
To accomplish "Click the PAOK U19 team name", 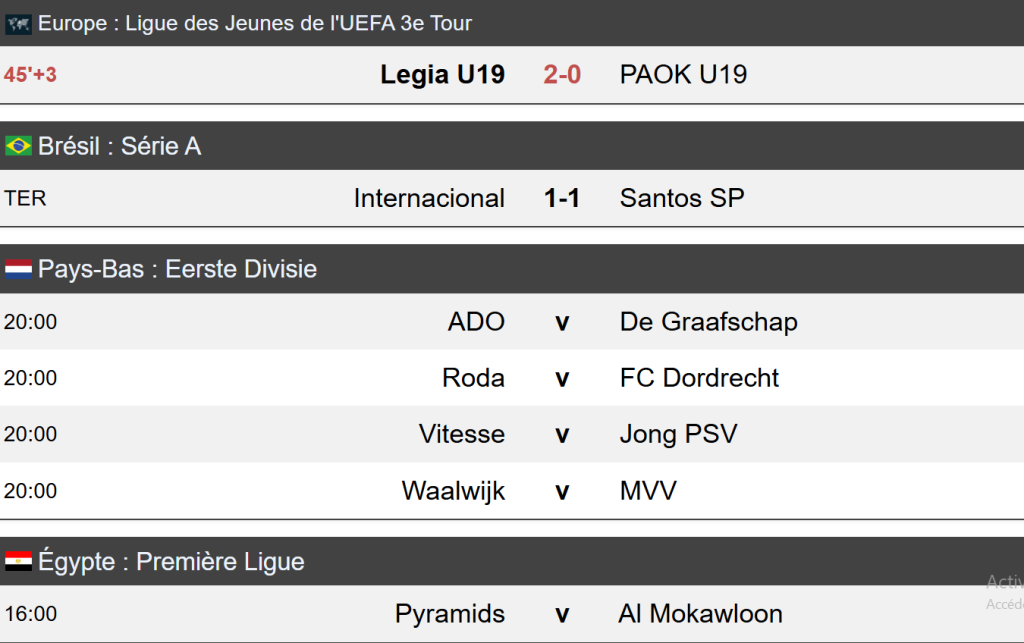I will (x=683, y=75).
